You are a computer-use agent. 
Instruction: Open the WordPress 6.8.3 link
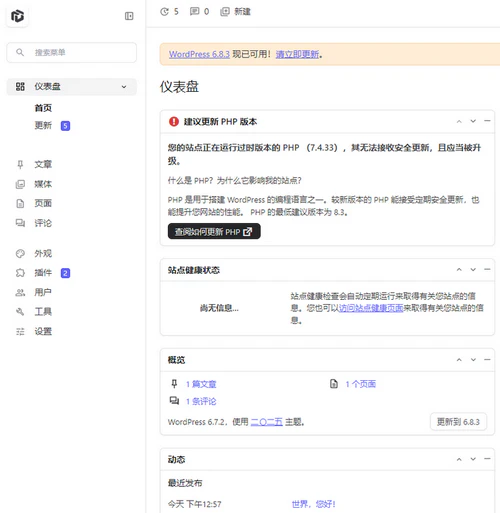[x=199, y=54]
